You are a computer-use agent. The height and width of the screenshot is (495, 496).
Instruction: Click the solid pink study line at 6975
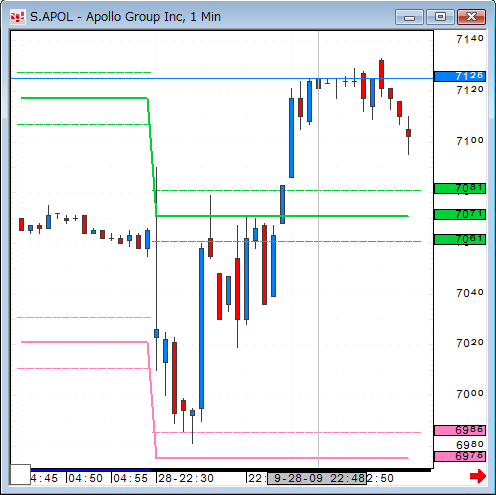(282, 458)
